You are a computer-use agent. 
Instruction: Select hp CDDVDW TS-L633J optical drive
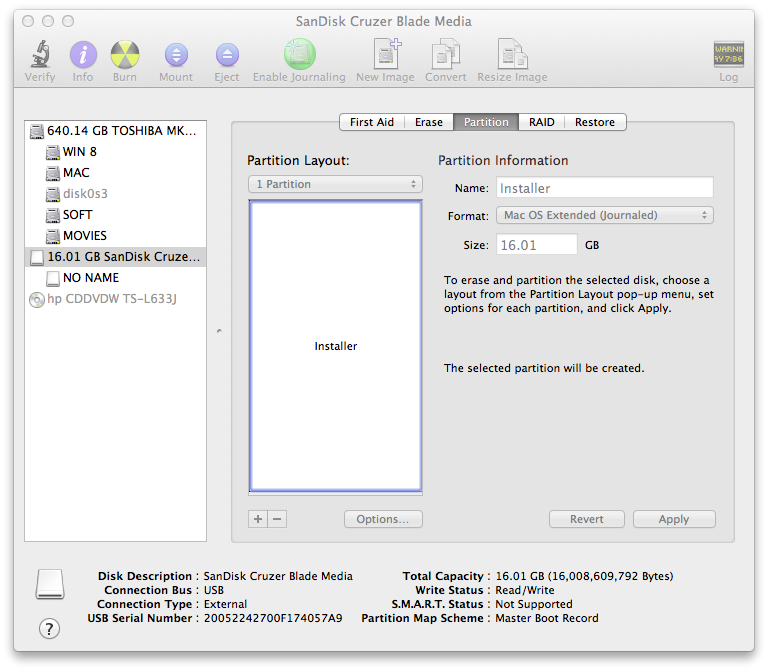pyautogui.click(x=116, y=299)
